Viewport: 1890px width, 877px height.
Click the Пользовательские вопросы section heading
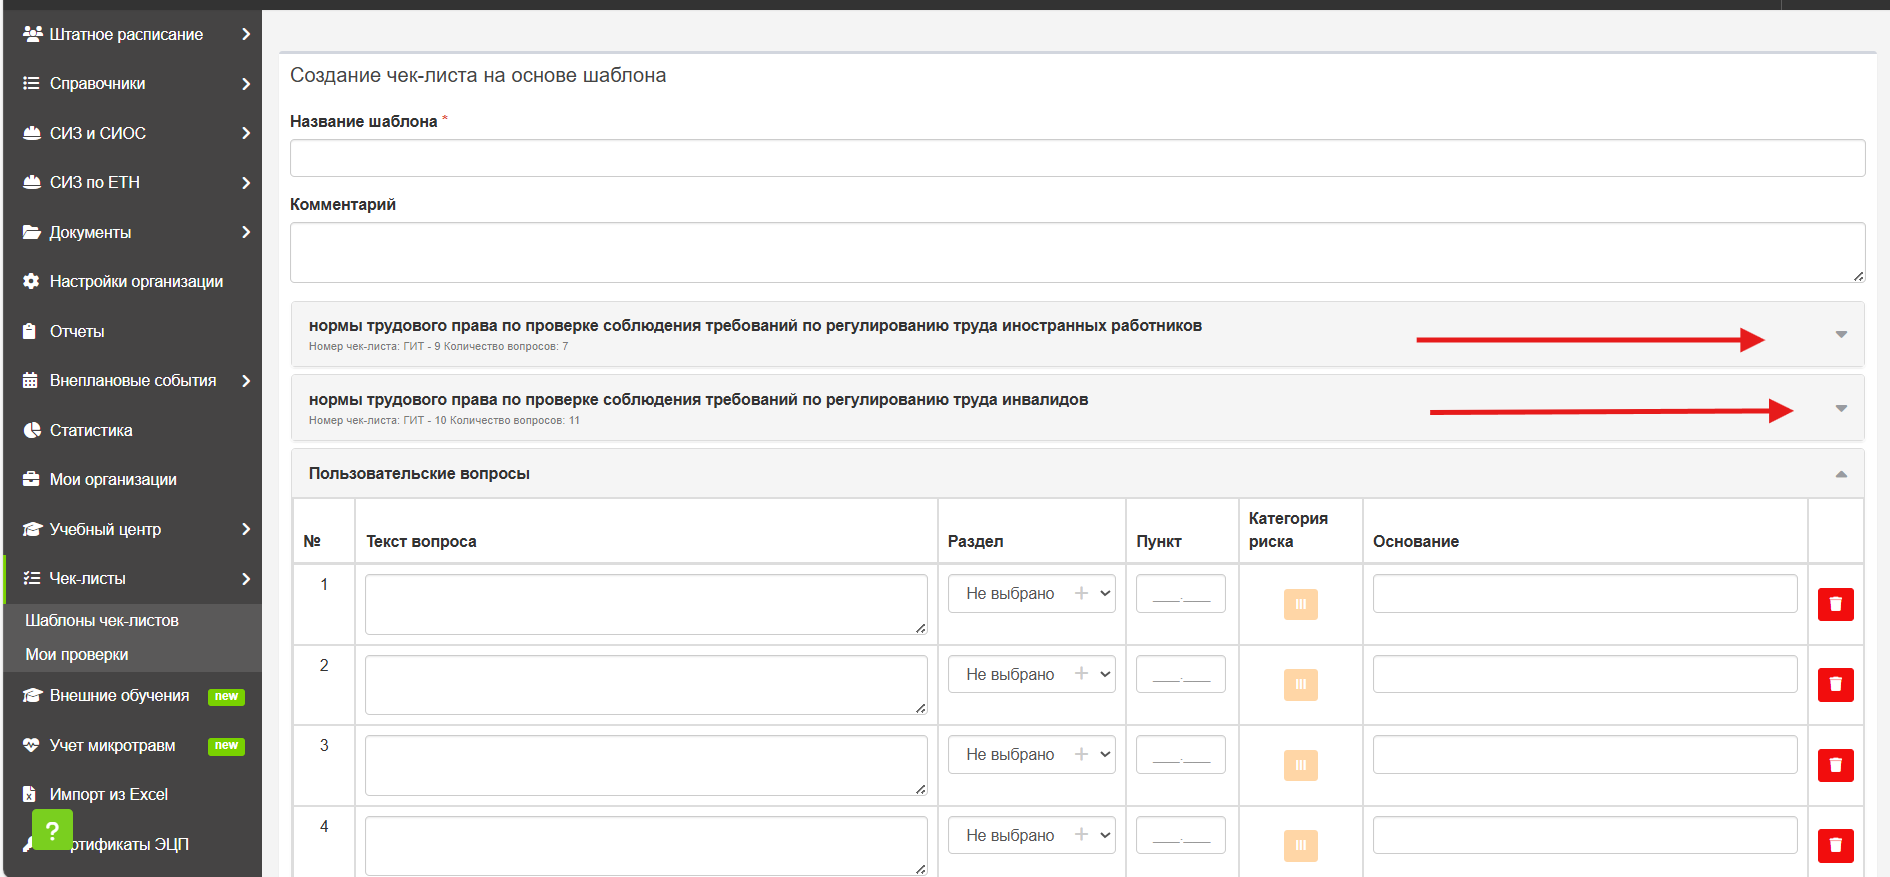point(419,473)
